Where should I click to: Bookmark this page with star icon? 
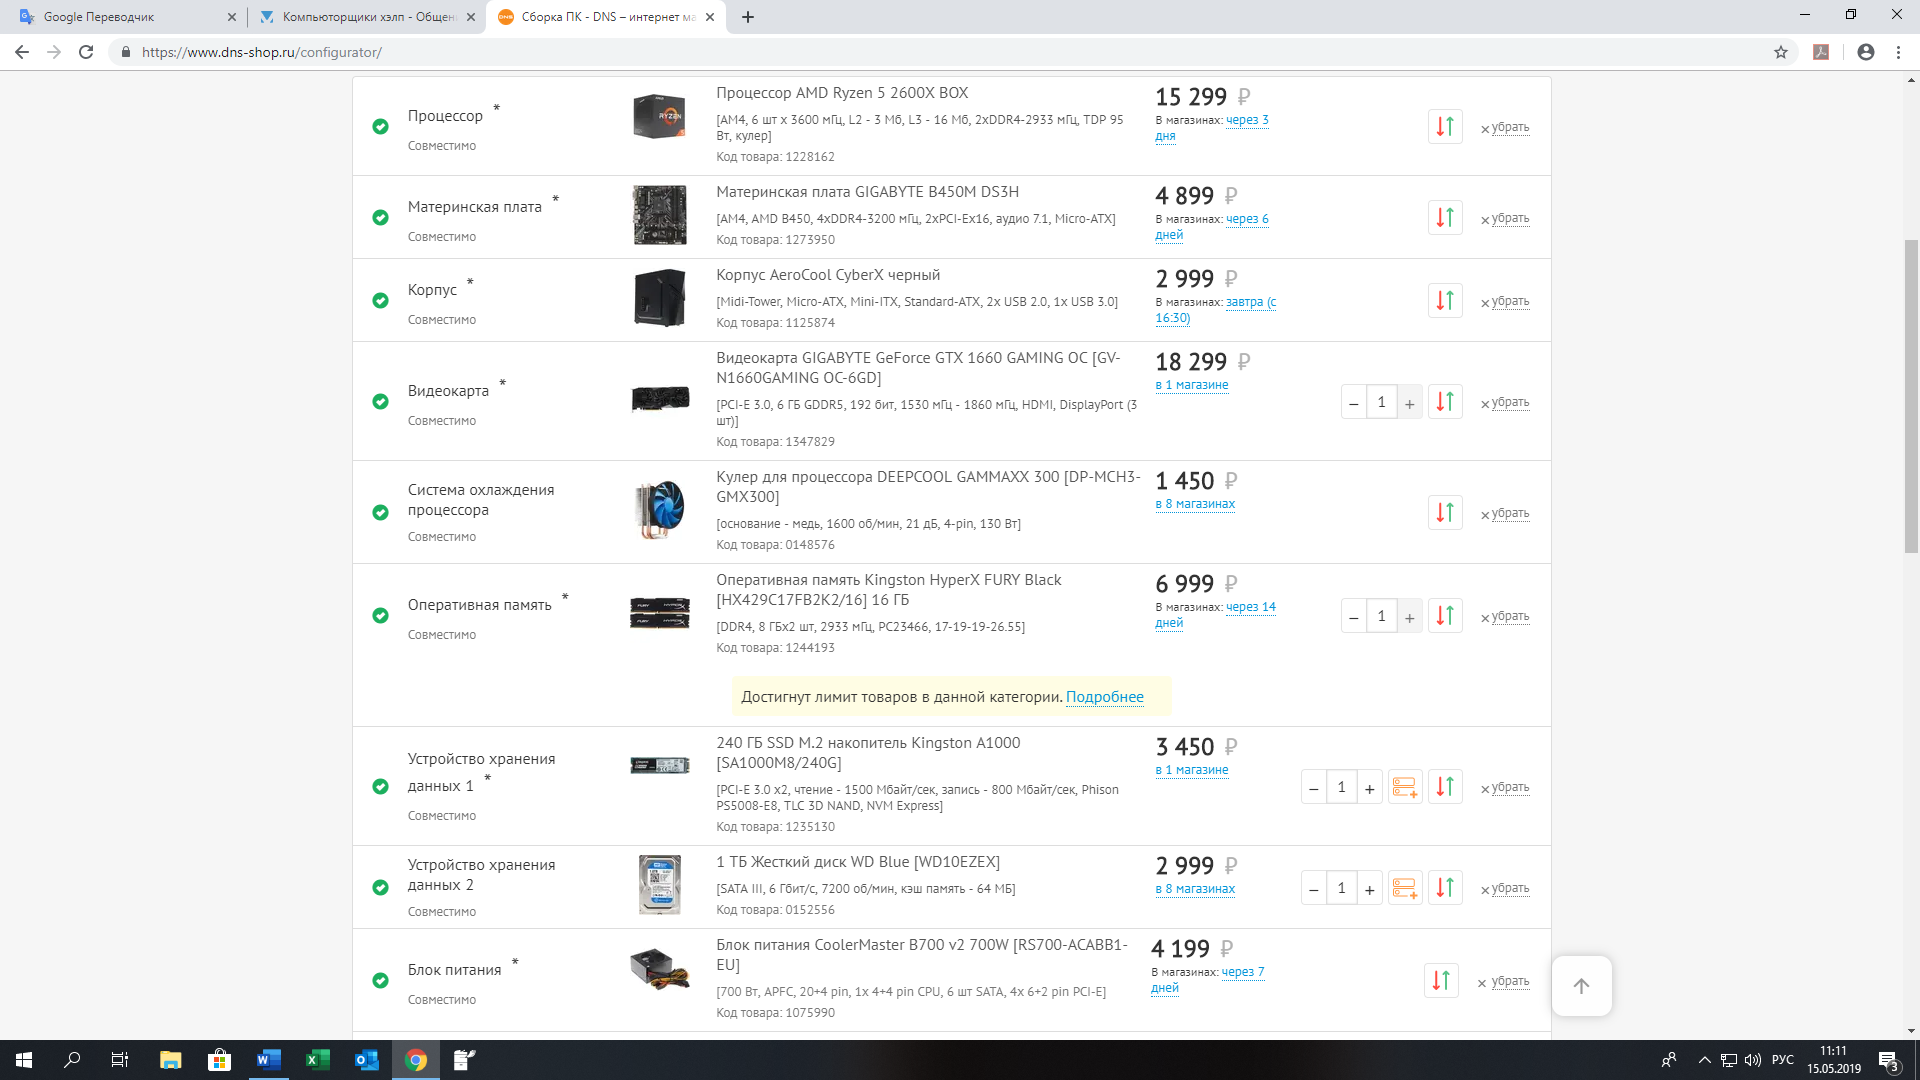pyautogui.click(x=1781, y=52)
